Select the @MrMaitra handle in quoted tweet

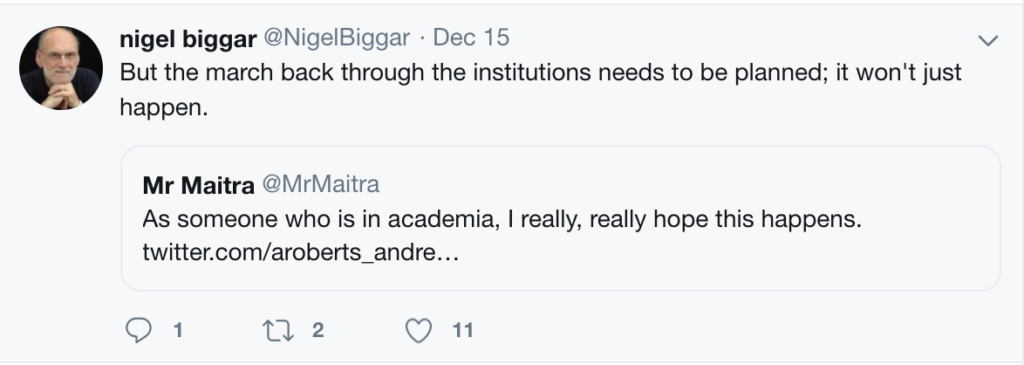click(x=321, y=185)
